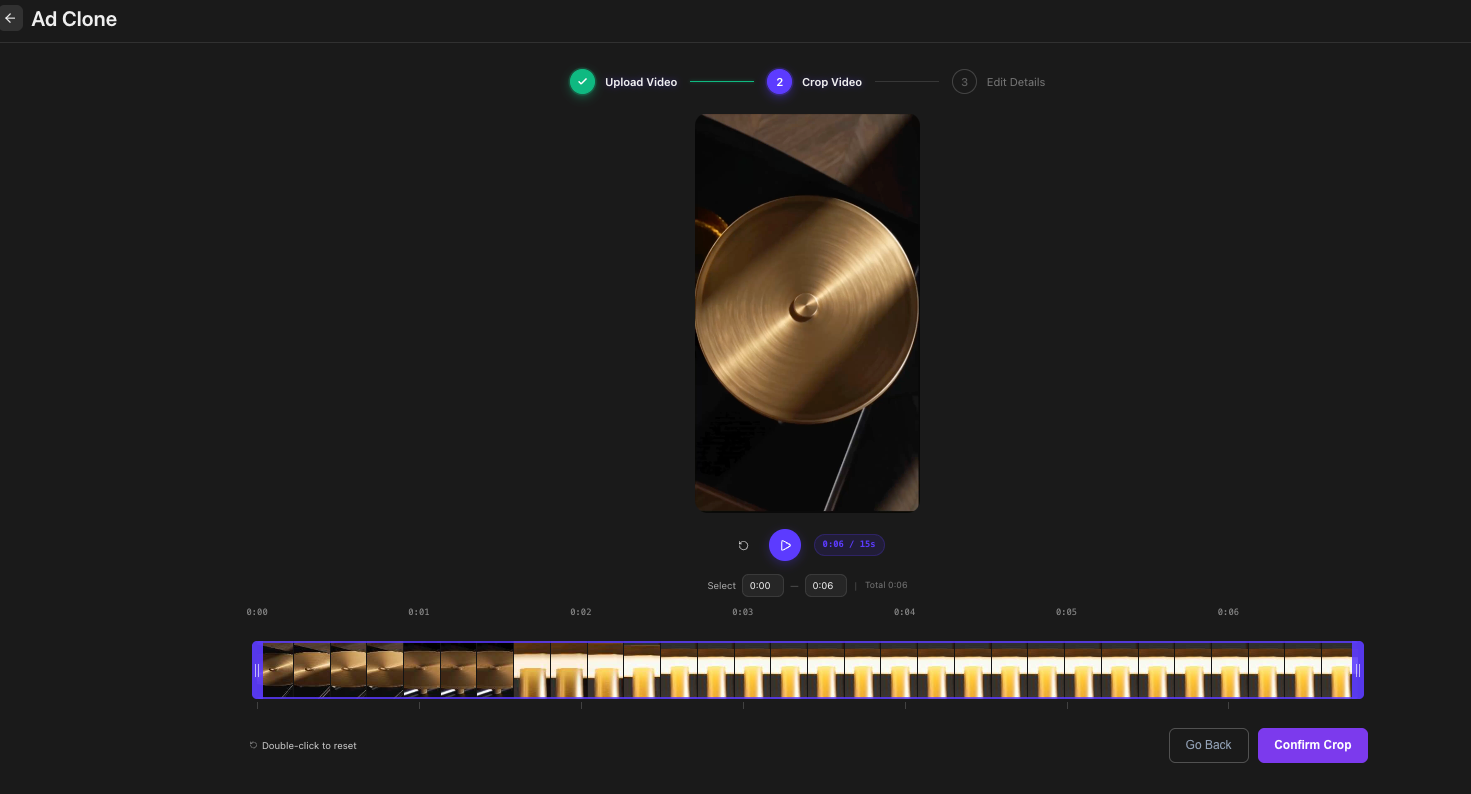The height and width of the screenshot is (794, 1471).
Task: Click the green Upload Video checkmark step
Action: click(x=582, y=82)
